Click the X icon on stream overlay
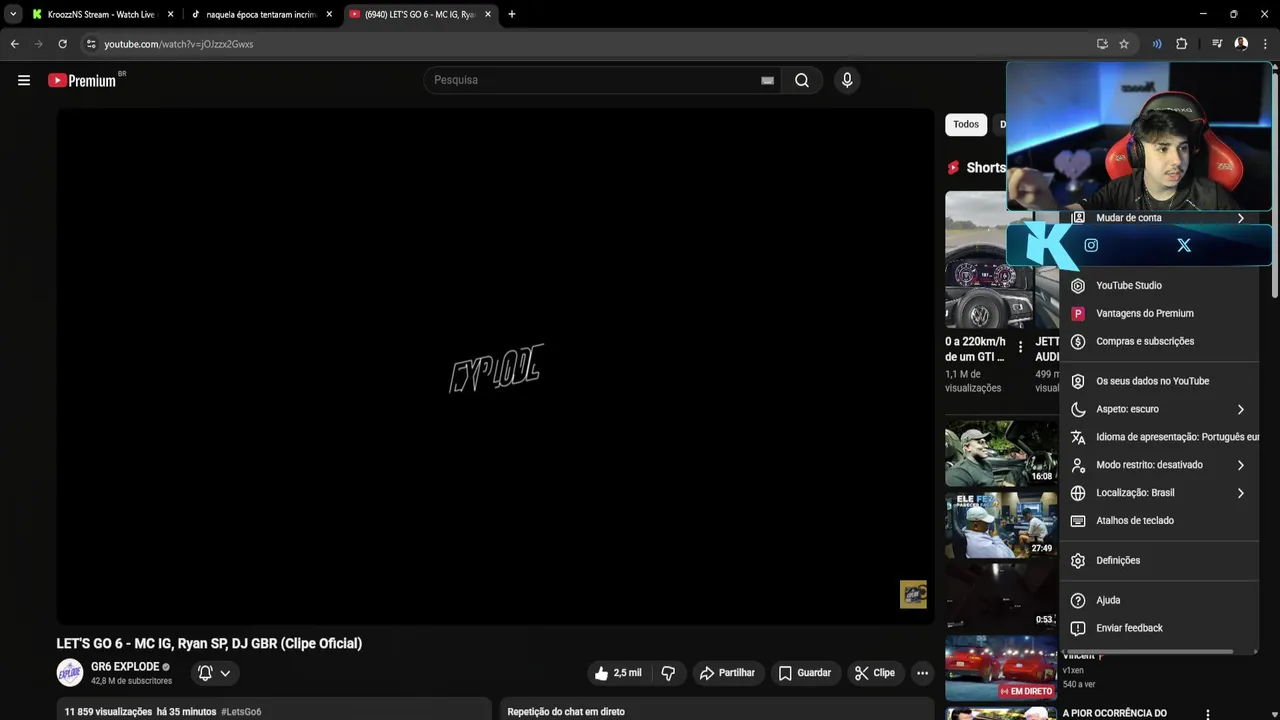Viewport: 1280px width, 720px height. (x=1184, y=245)
